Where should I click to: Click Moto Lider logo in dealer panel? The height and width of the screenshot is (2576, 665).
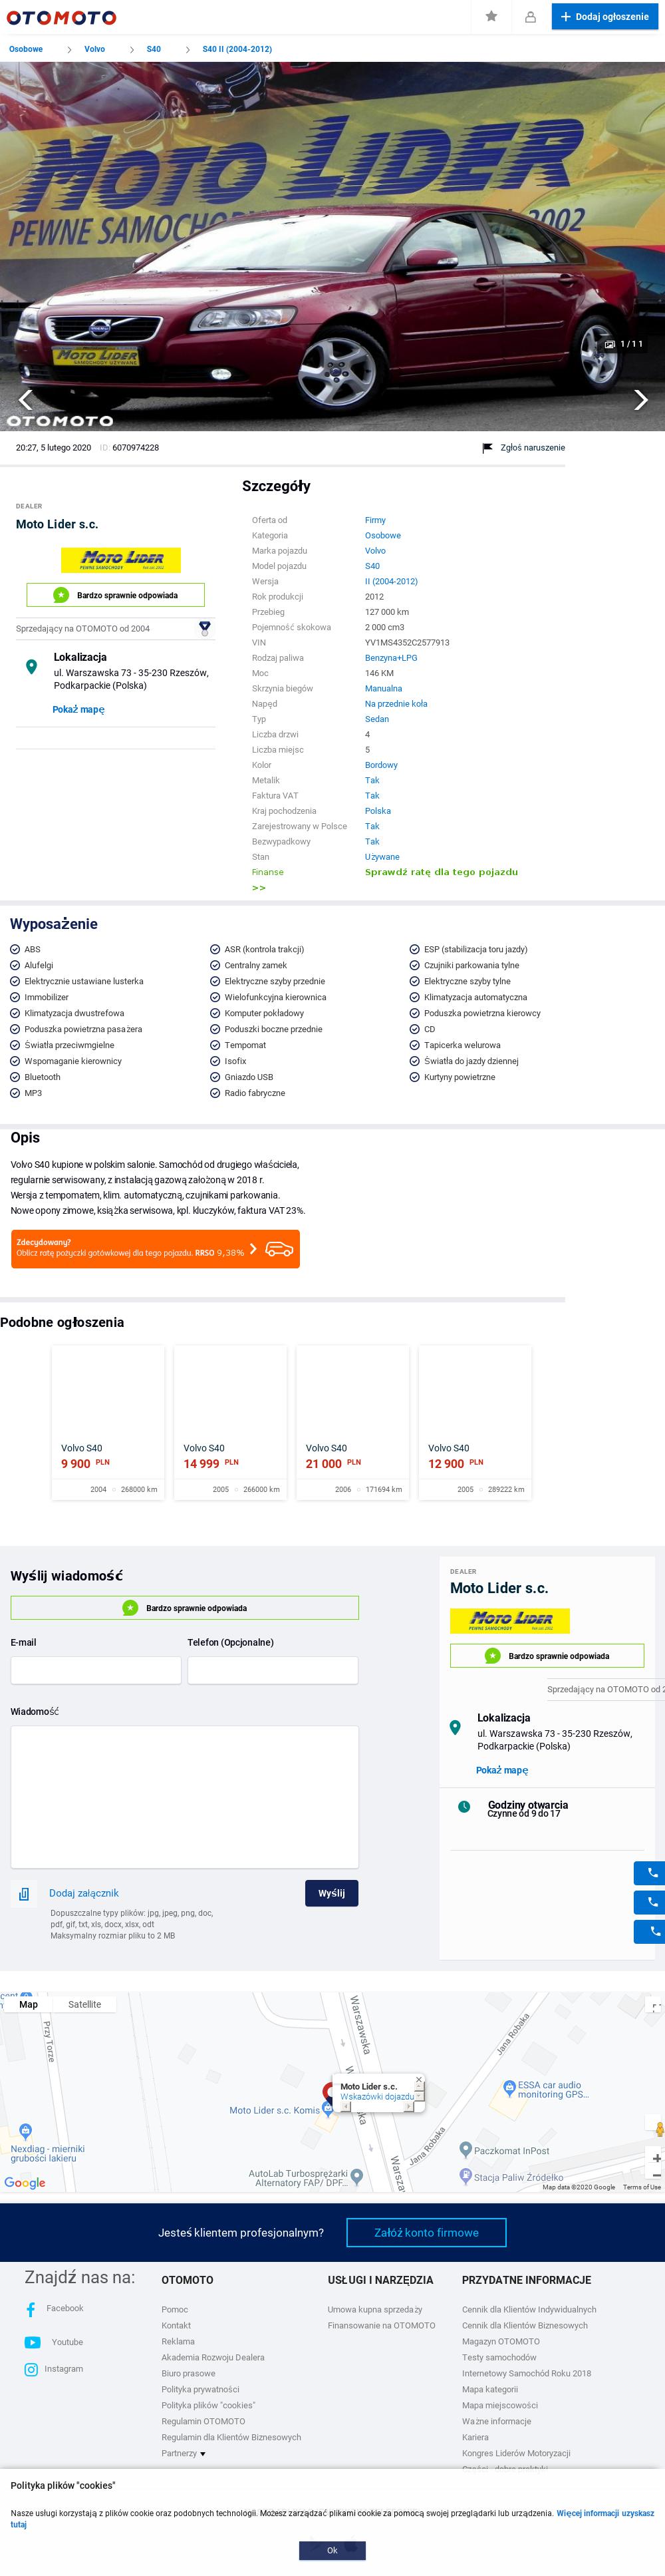(121, 559)
